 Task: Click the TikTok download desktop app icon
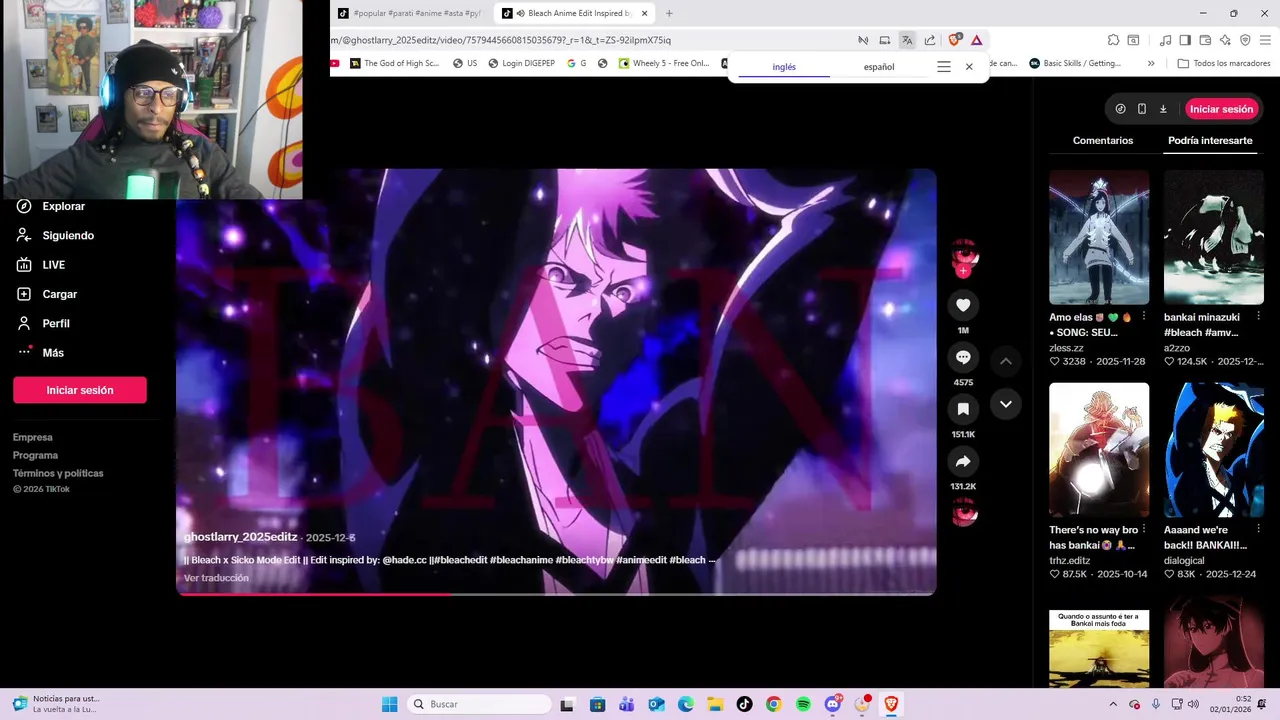pos(1163,109)
